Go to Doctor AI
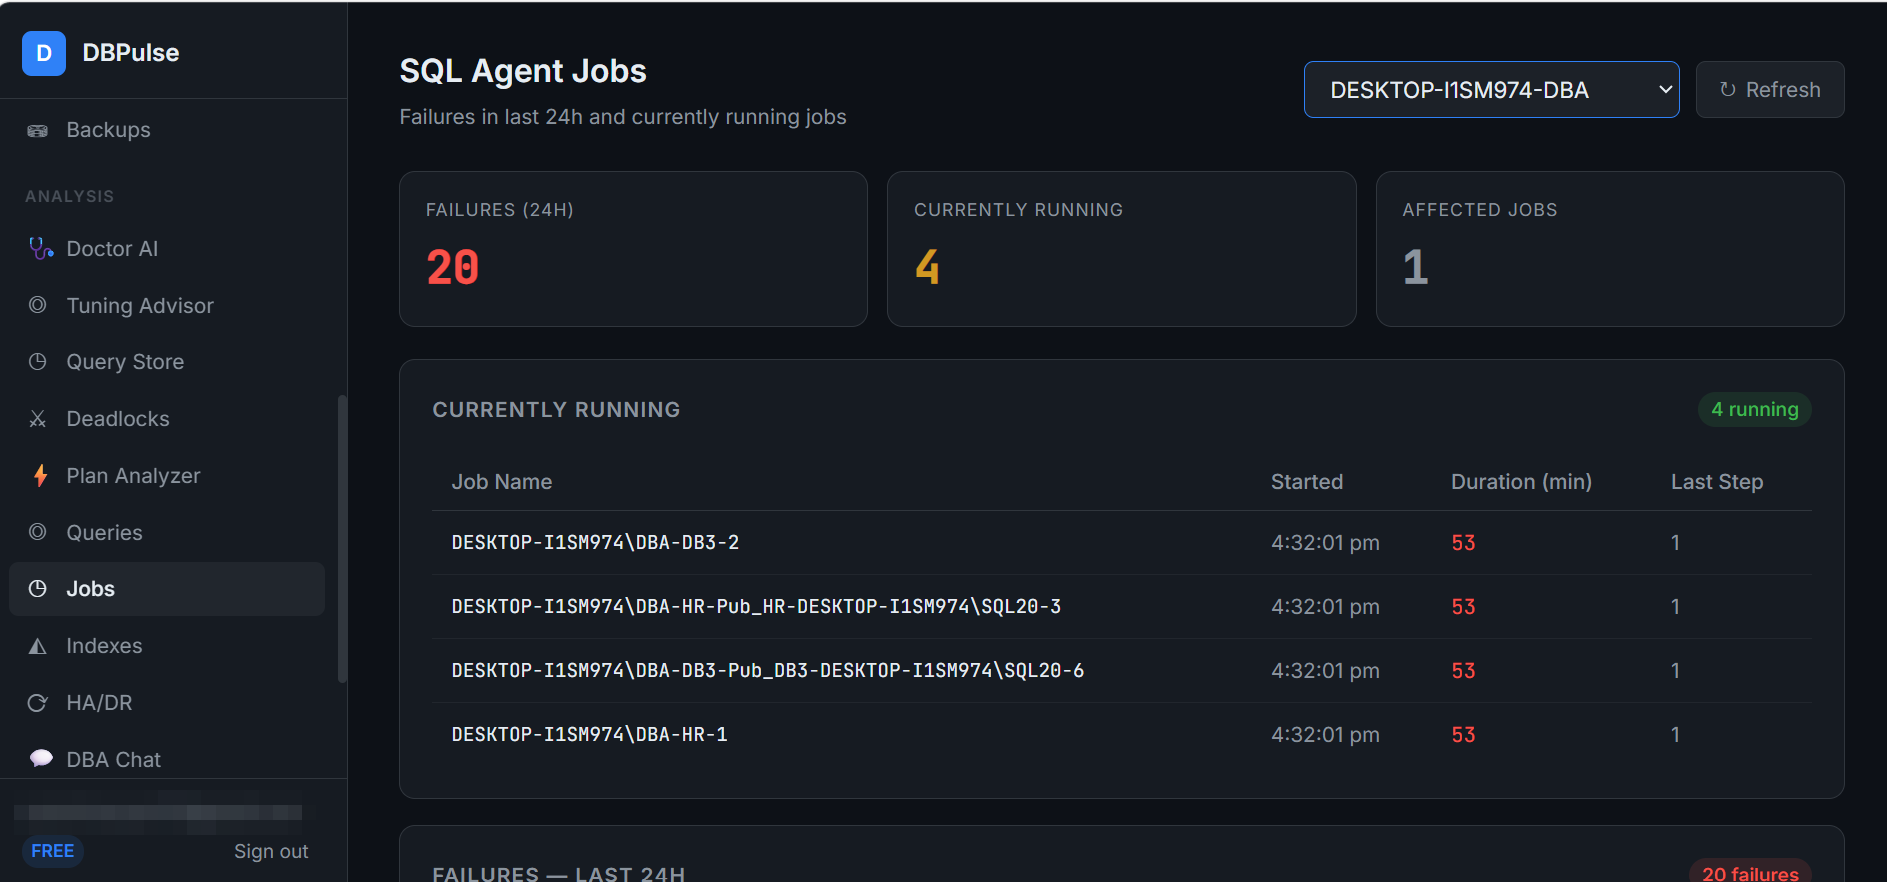 coord(167,249)
